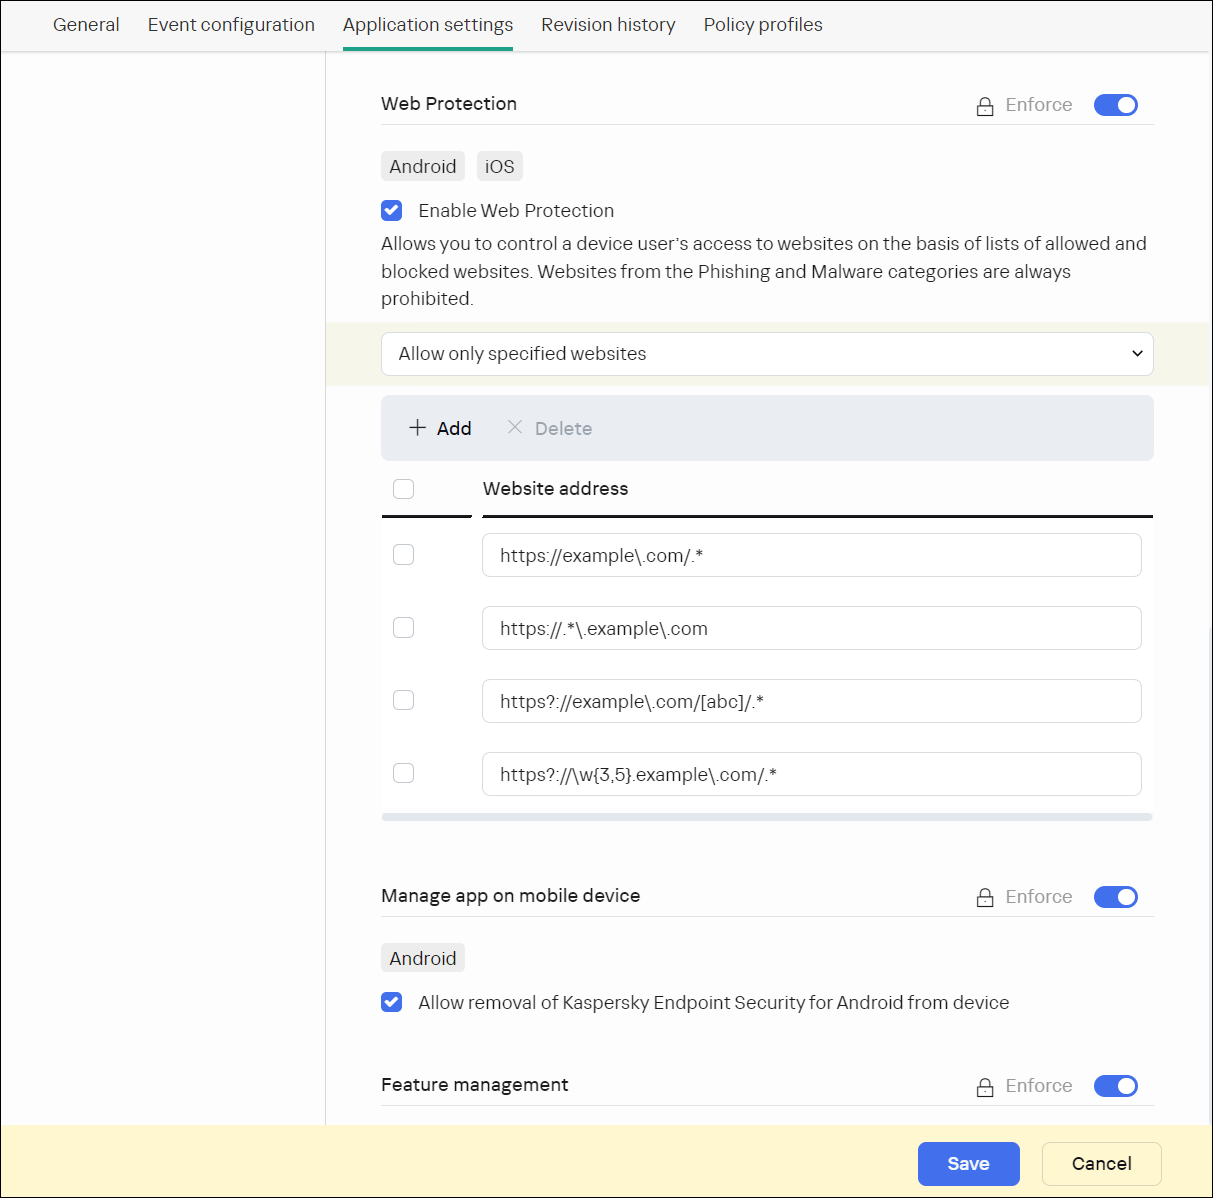
Task: Click the Save button
Action: pos(968,1163)
